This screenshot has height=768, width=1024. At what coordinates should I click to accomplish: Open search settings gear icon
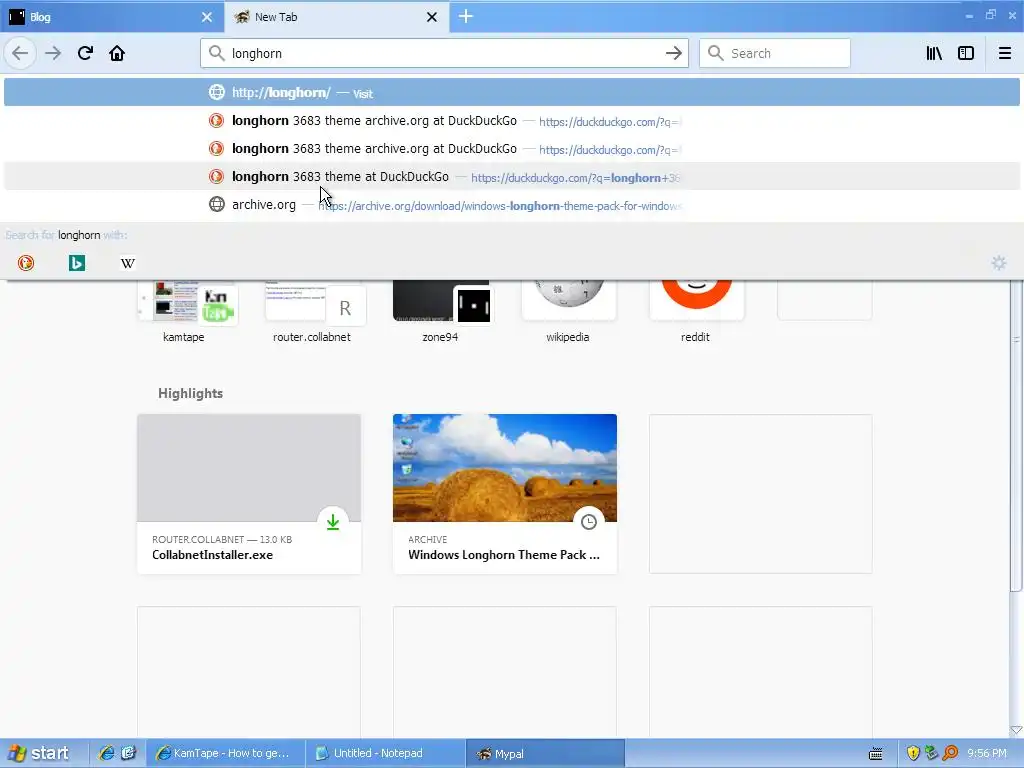pyautogui.click(x=999, y=263)
